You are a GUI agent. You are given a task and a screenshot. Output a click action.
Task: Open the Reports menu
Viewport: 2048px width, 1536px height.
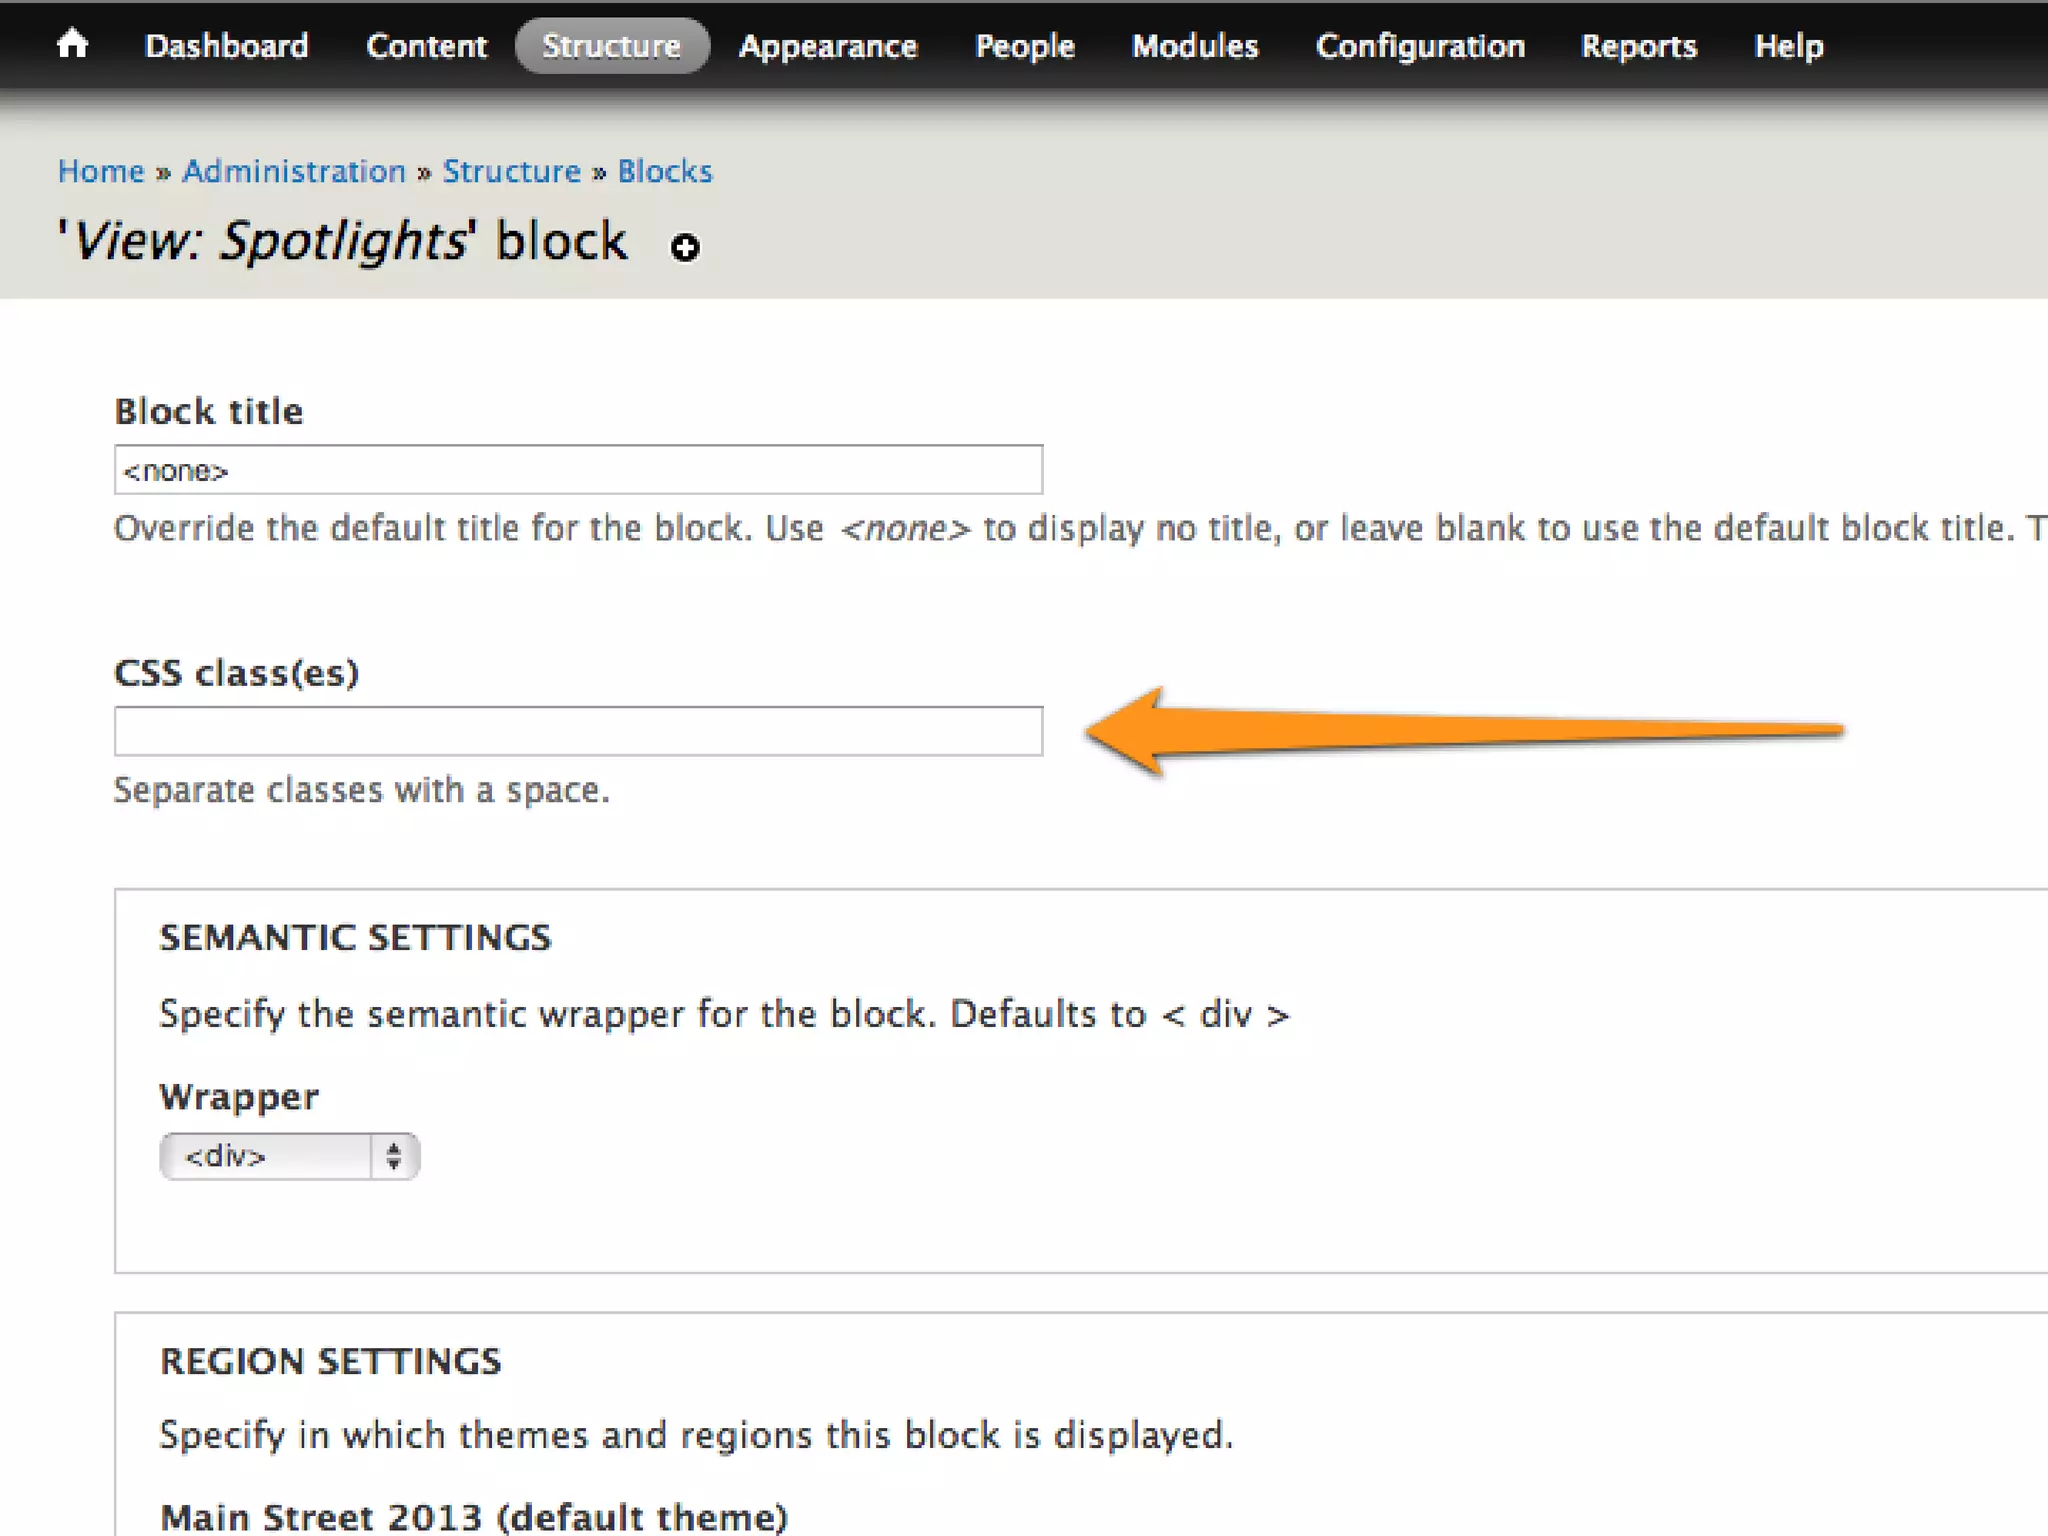point(1638,46)
